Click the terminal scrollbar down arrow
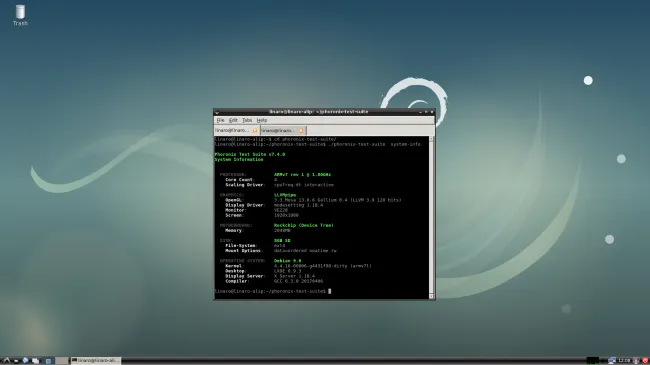650x365 pixels. (432, 296)
